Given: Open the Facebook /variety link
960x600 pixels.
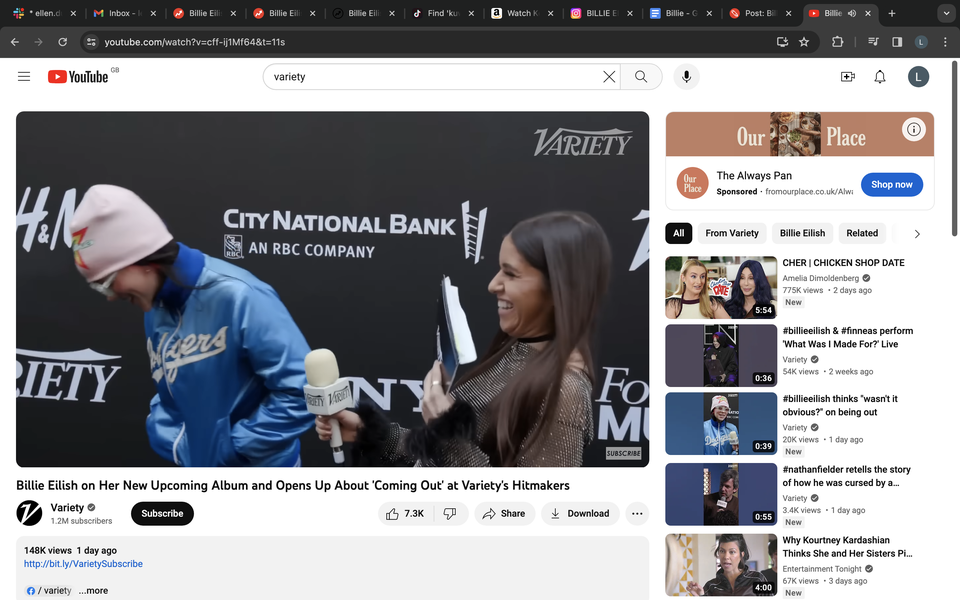Looking at the screenshot, I should (x=48, y=591).
